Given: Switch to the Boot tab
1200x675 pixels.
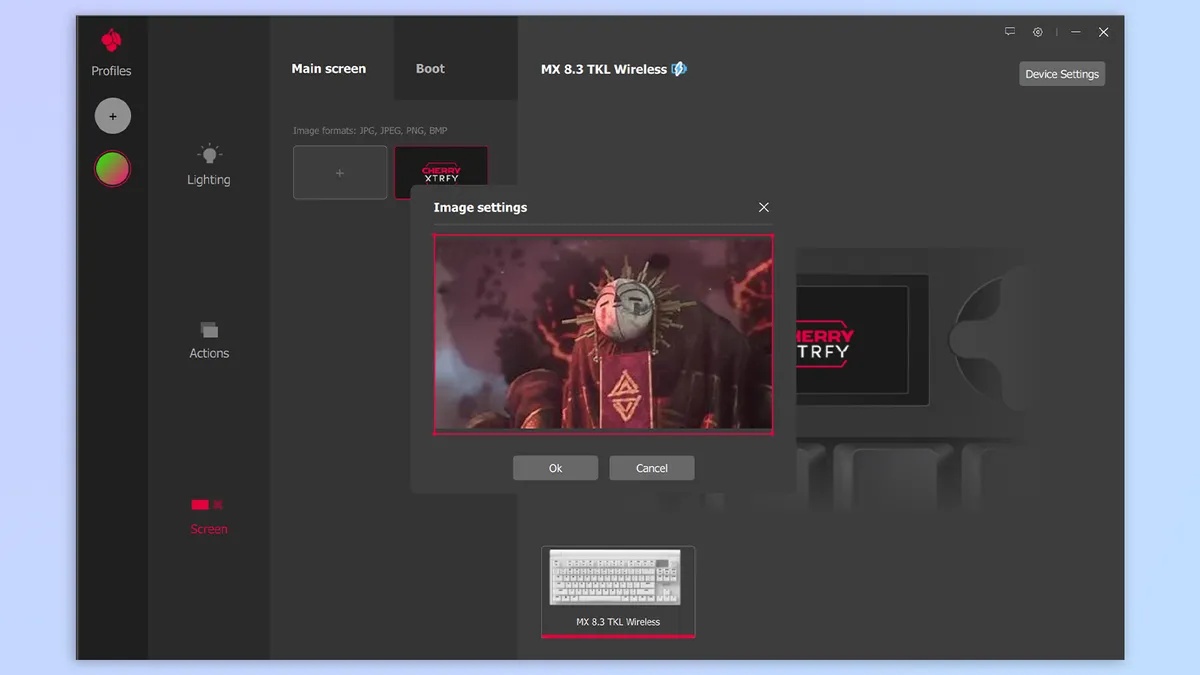Looking at the screenshot, I should [430, 69].
